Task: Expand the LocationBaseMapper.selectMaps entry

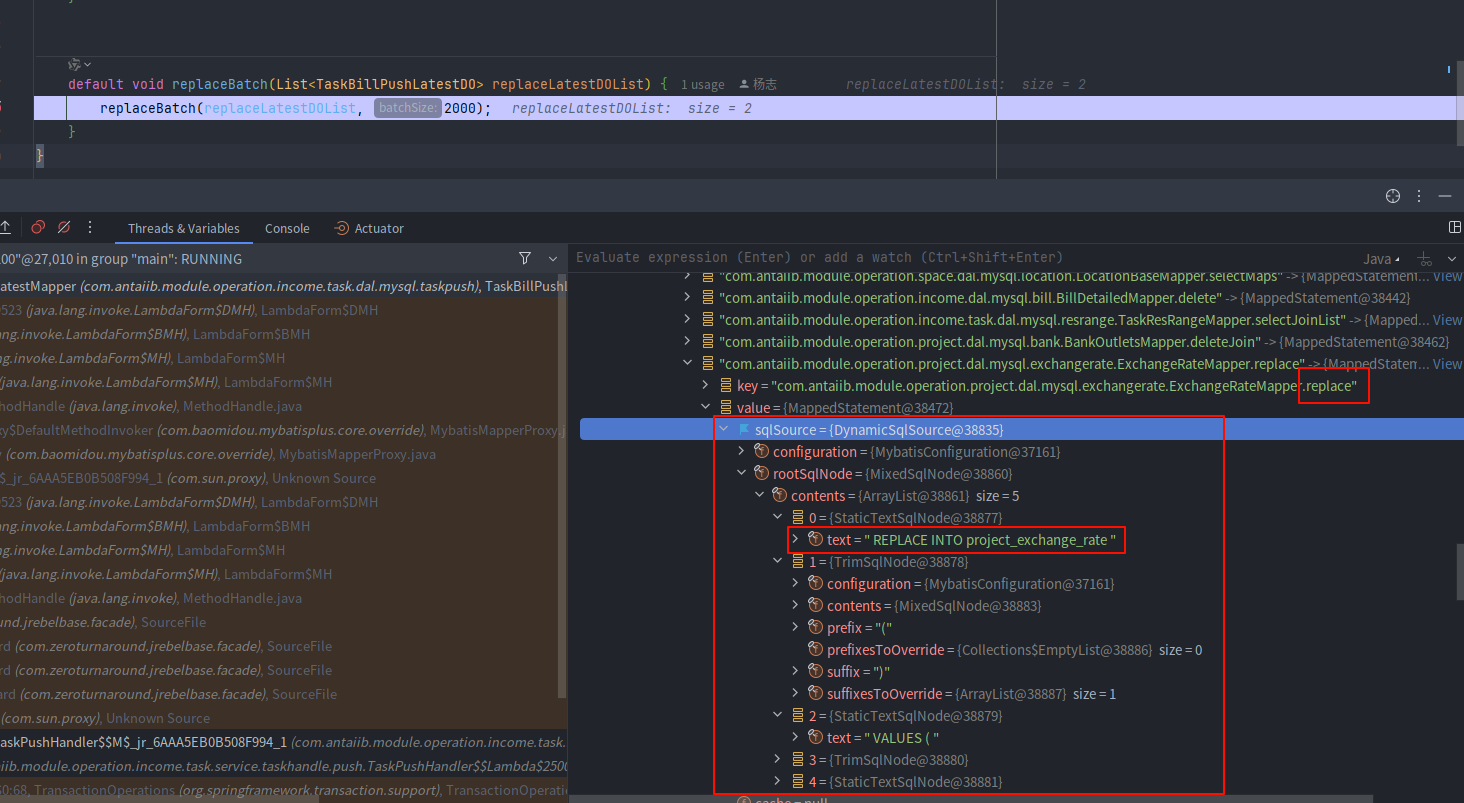Action: click(687, 276)
